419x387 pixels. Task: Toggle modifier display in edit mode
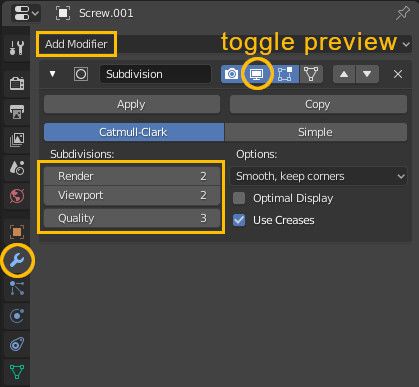pyautogui.click(x=285, y=74)
